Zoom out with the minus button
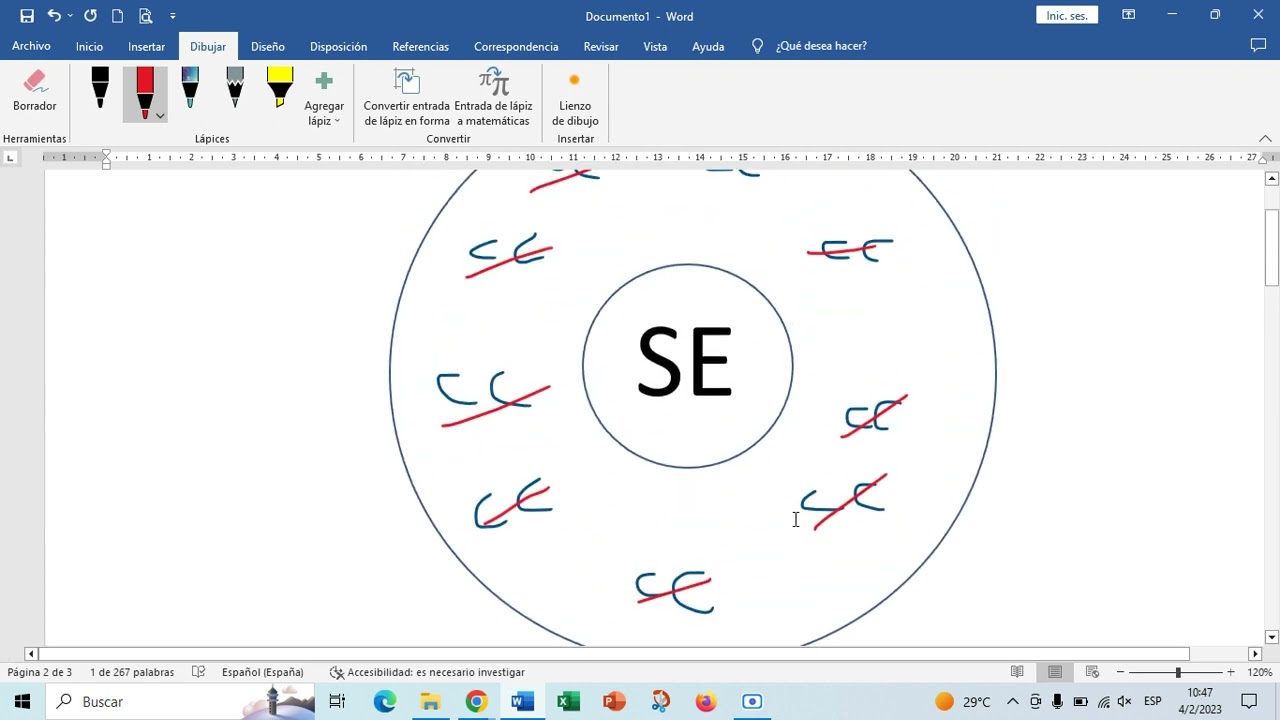Viewport: 1280px width, 720px height. (x=1120, y=672)
